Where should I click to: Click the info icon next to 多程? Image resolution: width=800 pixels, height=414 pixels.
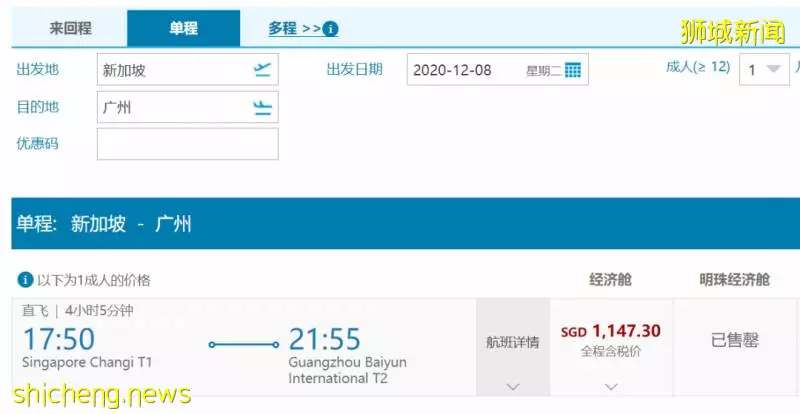[x=331, y=29]
